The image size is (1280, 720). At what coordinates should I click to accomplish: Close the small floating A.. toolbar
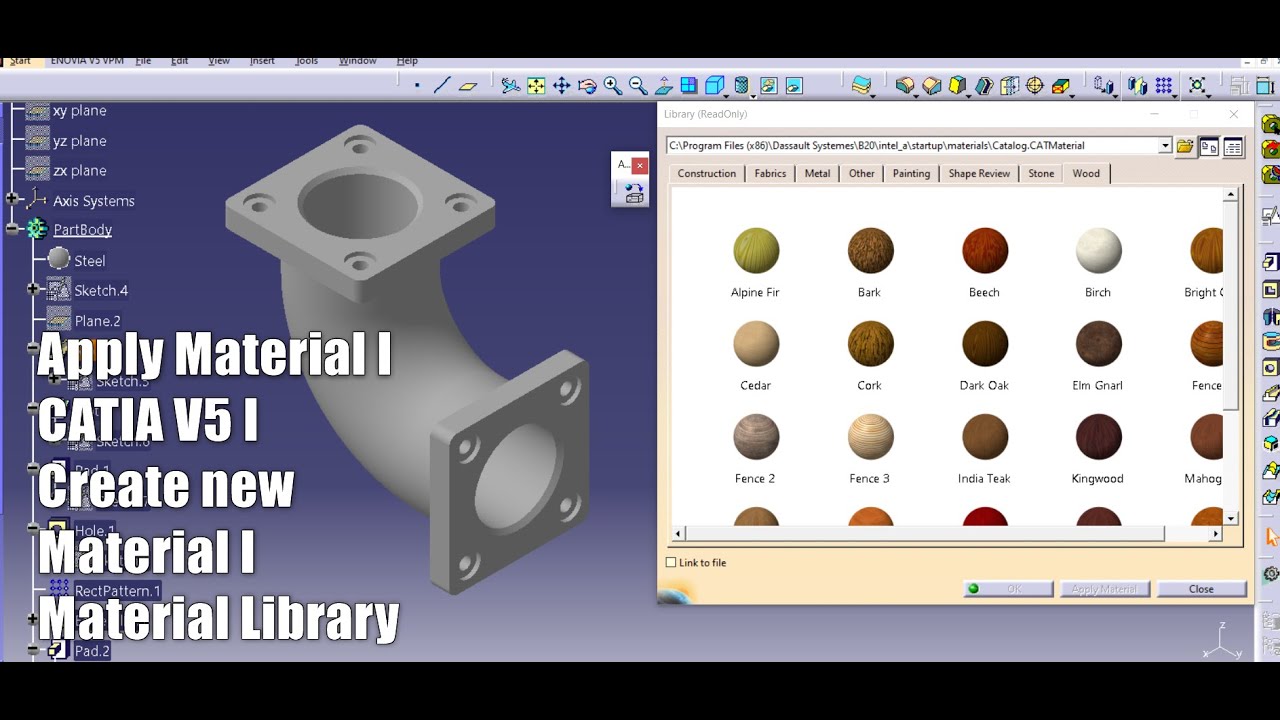click(640, 165)
